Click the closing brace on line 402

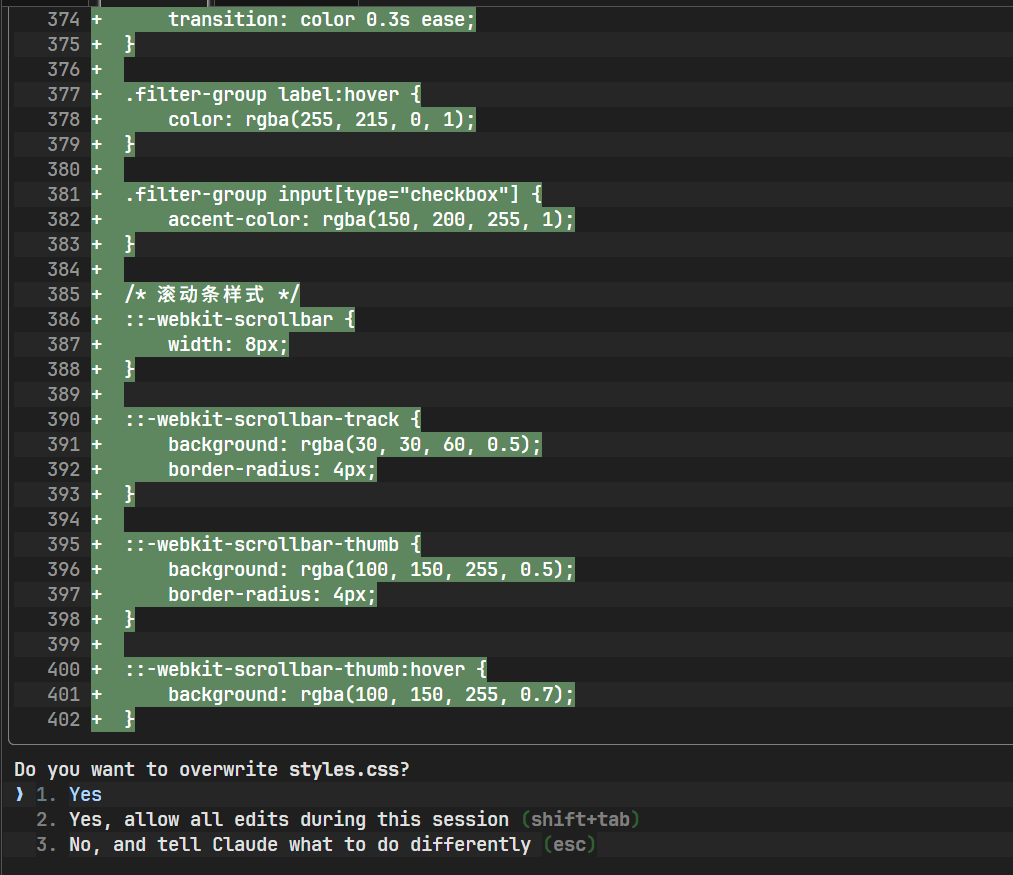coord(130,719)
